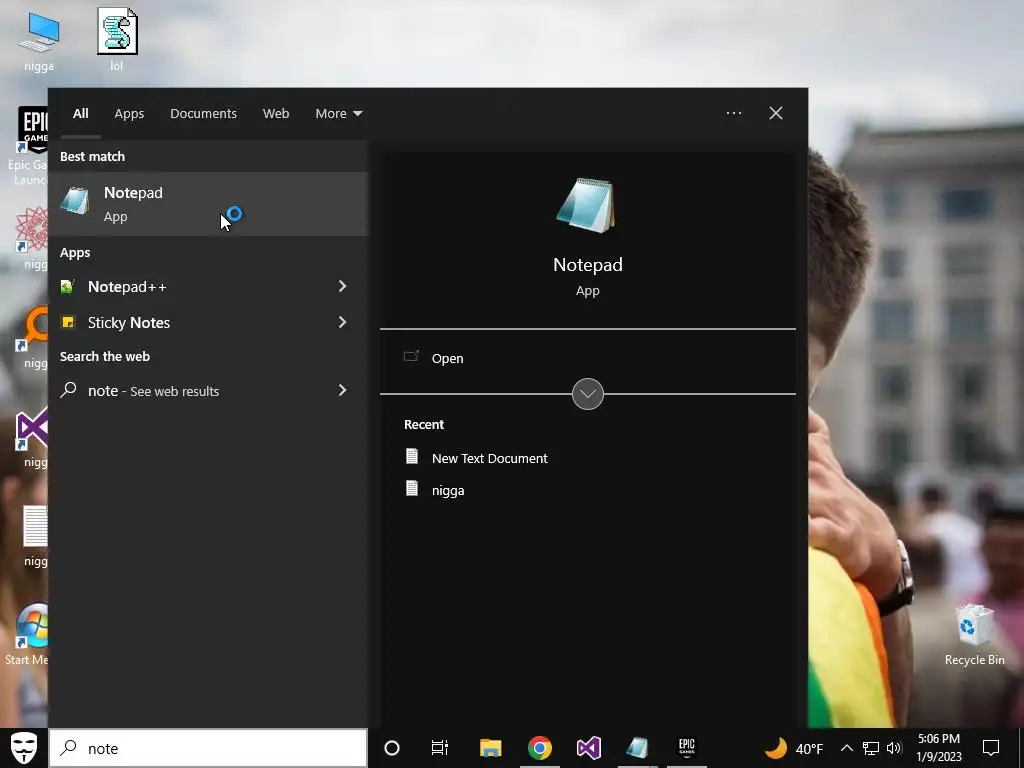Switch to the All search tab
This screenshot has height=768, width=1024.
click(x=80, y=114)
